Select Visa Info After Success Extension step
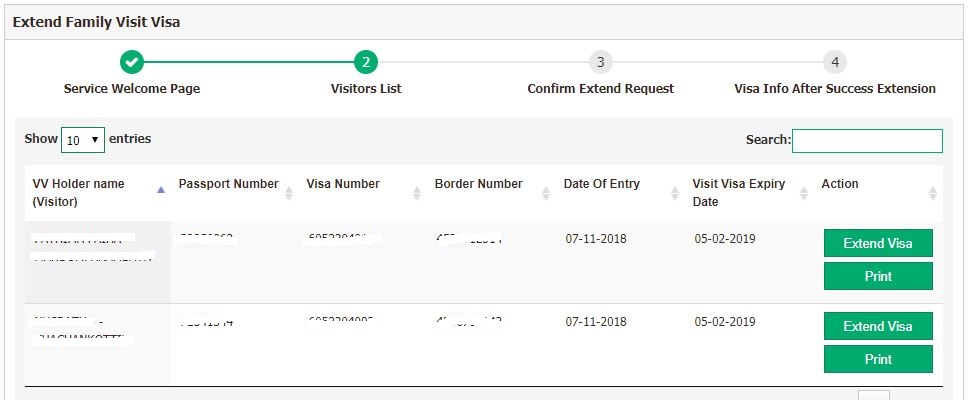Image resolution: width=973 pixels, height=400 pixels. click(835, 89)
